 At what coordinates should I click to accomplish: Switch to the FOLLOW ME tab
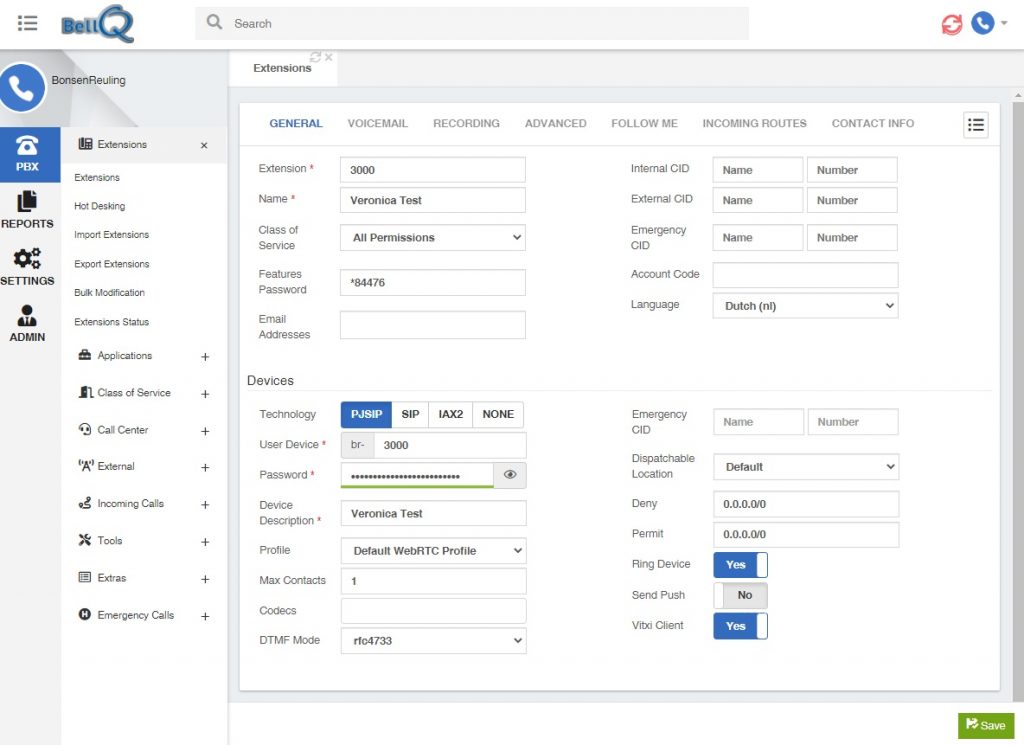point(645,123)
